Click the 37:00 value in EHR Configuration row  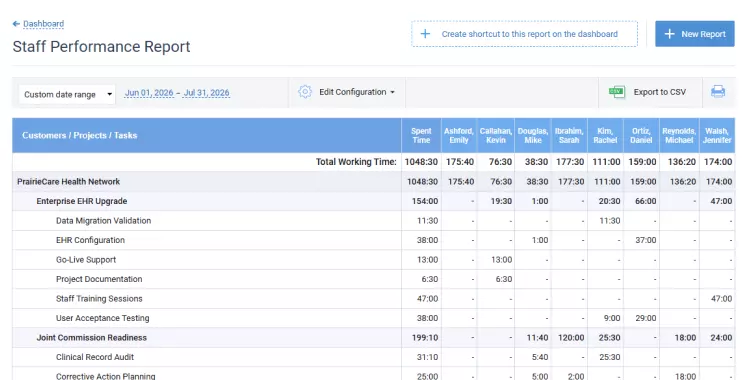pyautogui.click(x=646, y=240)
